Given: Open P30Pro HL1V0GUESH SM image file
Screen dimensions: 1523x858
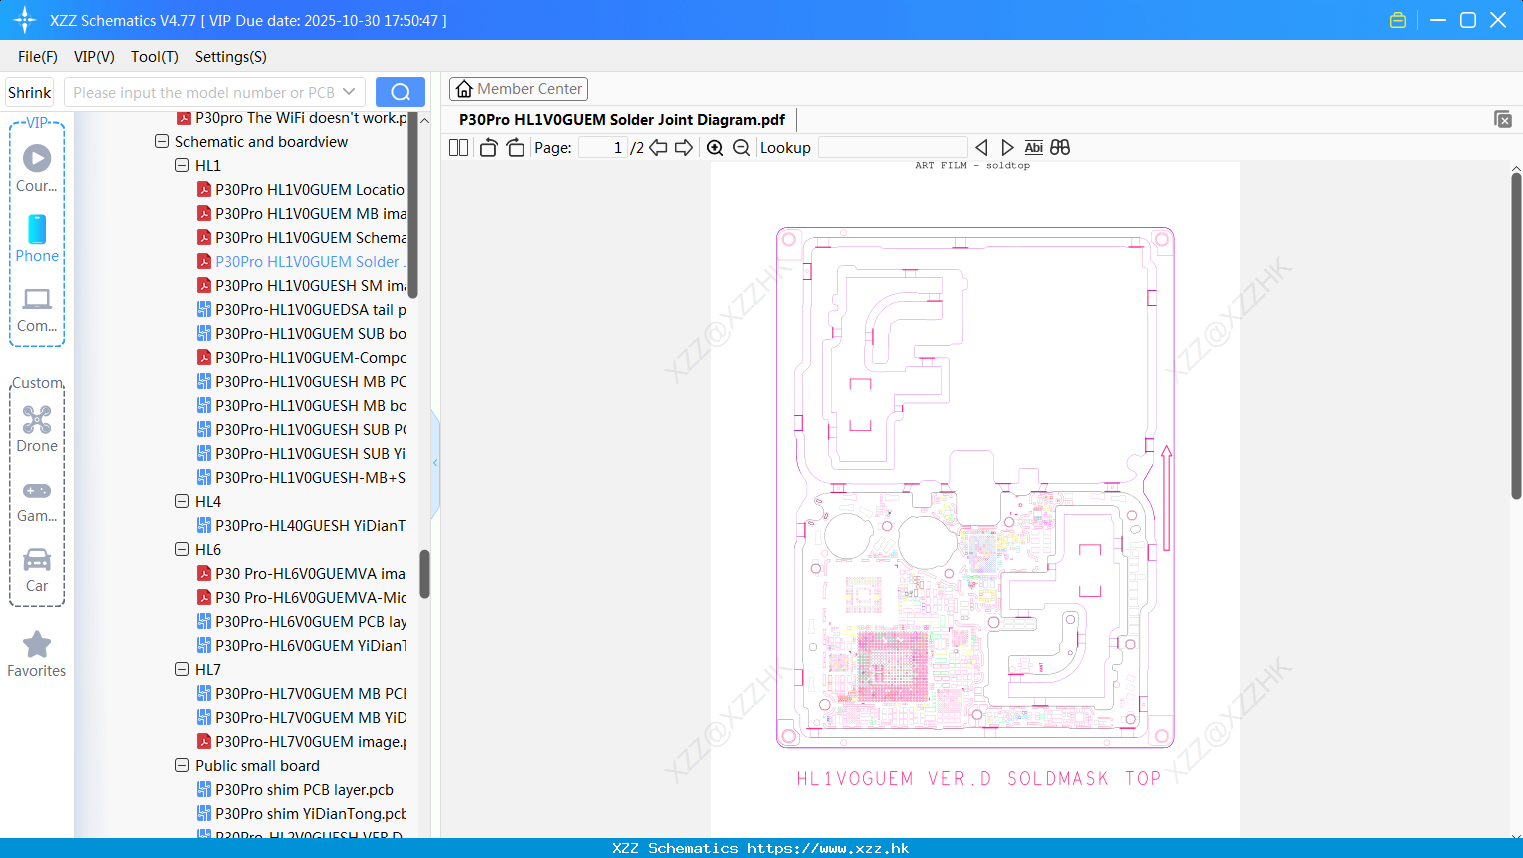Looking at the screenshot, I should point(301,286).
